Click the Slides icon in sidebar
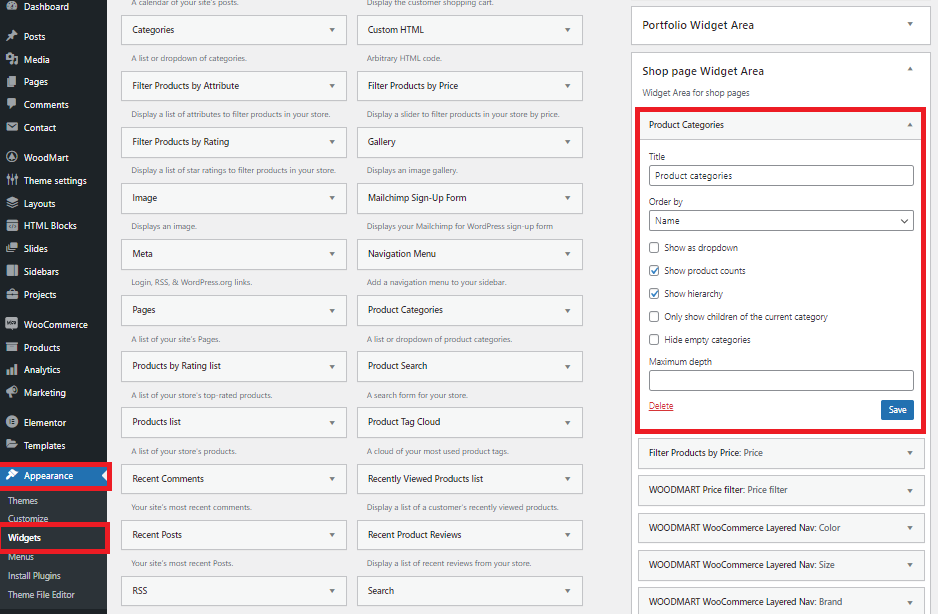Viewport: 938px width, 614px height. pyautogui.click(x=12, y=248)
